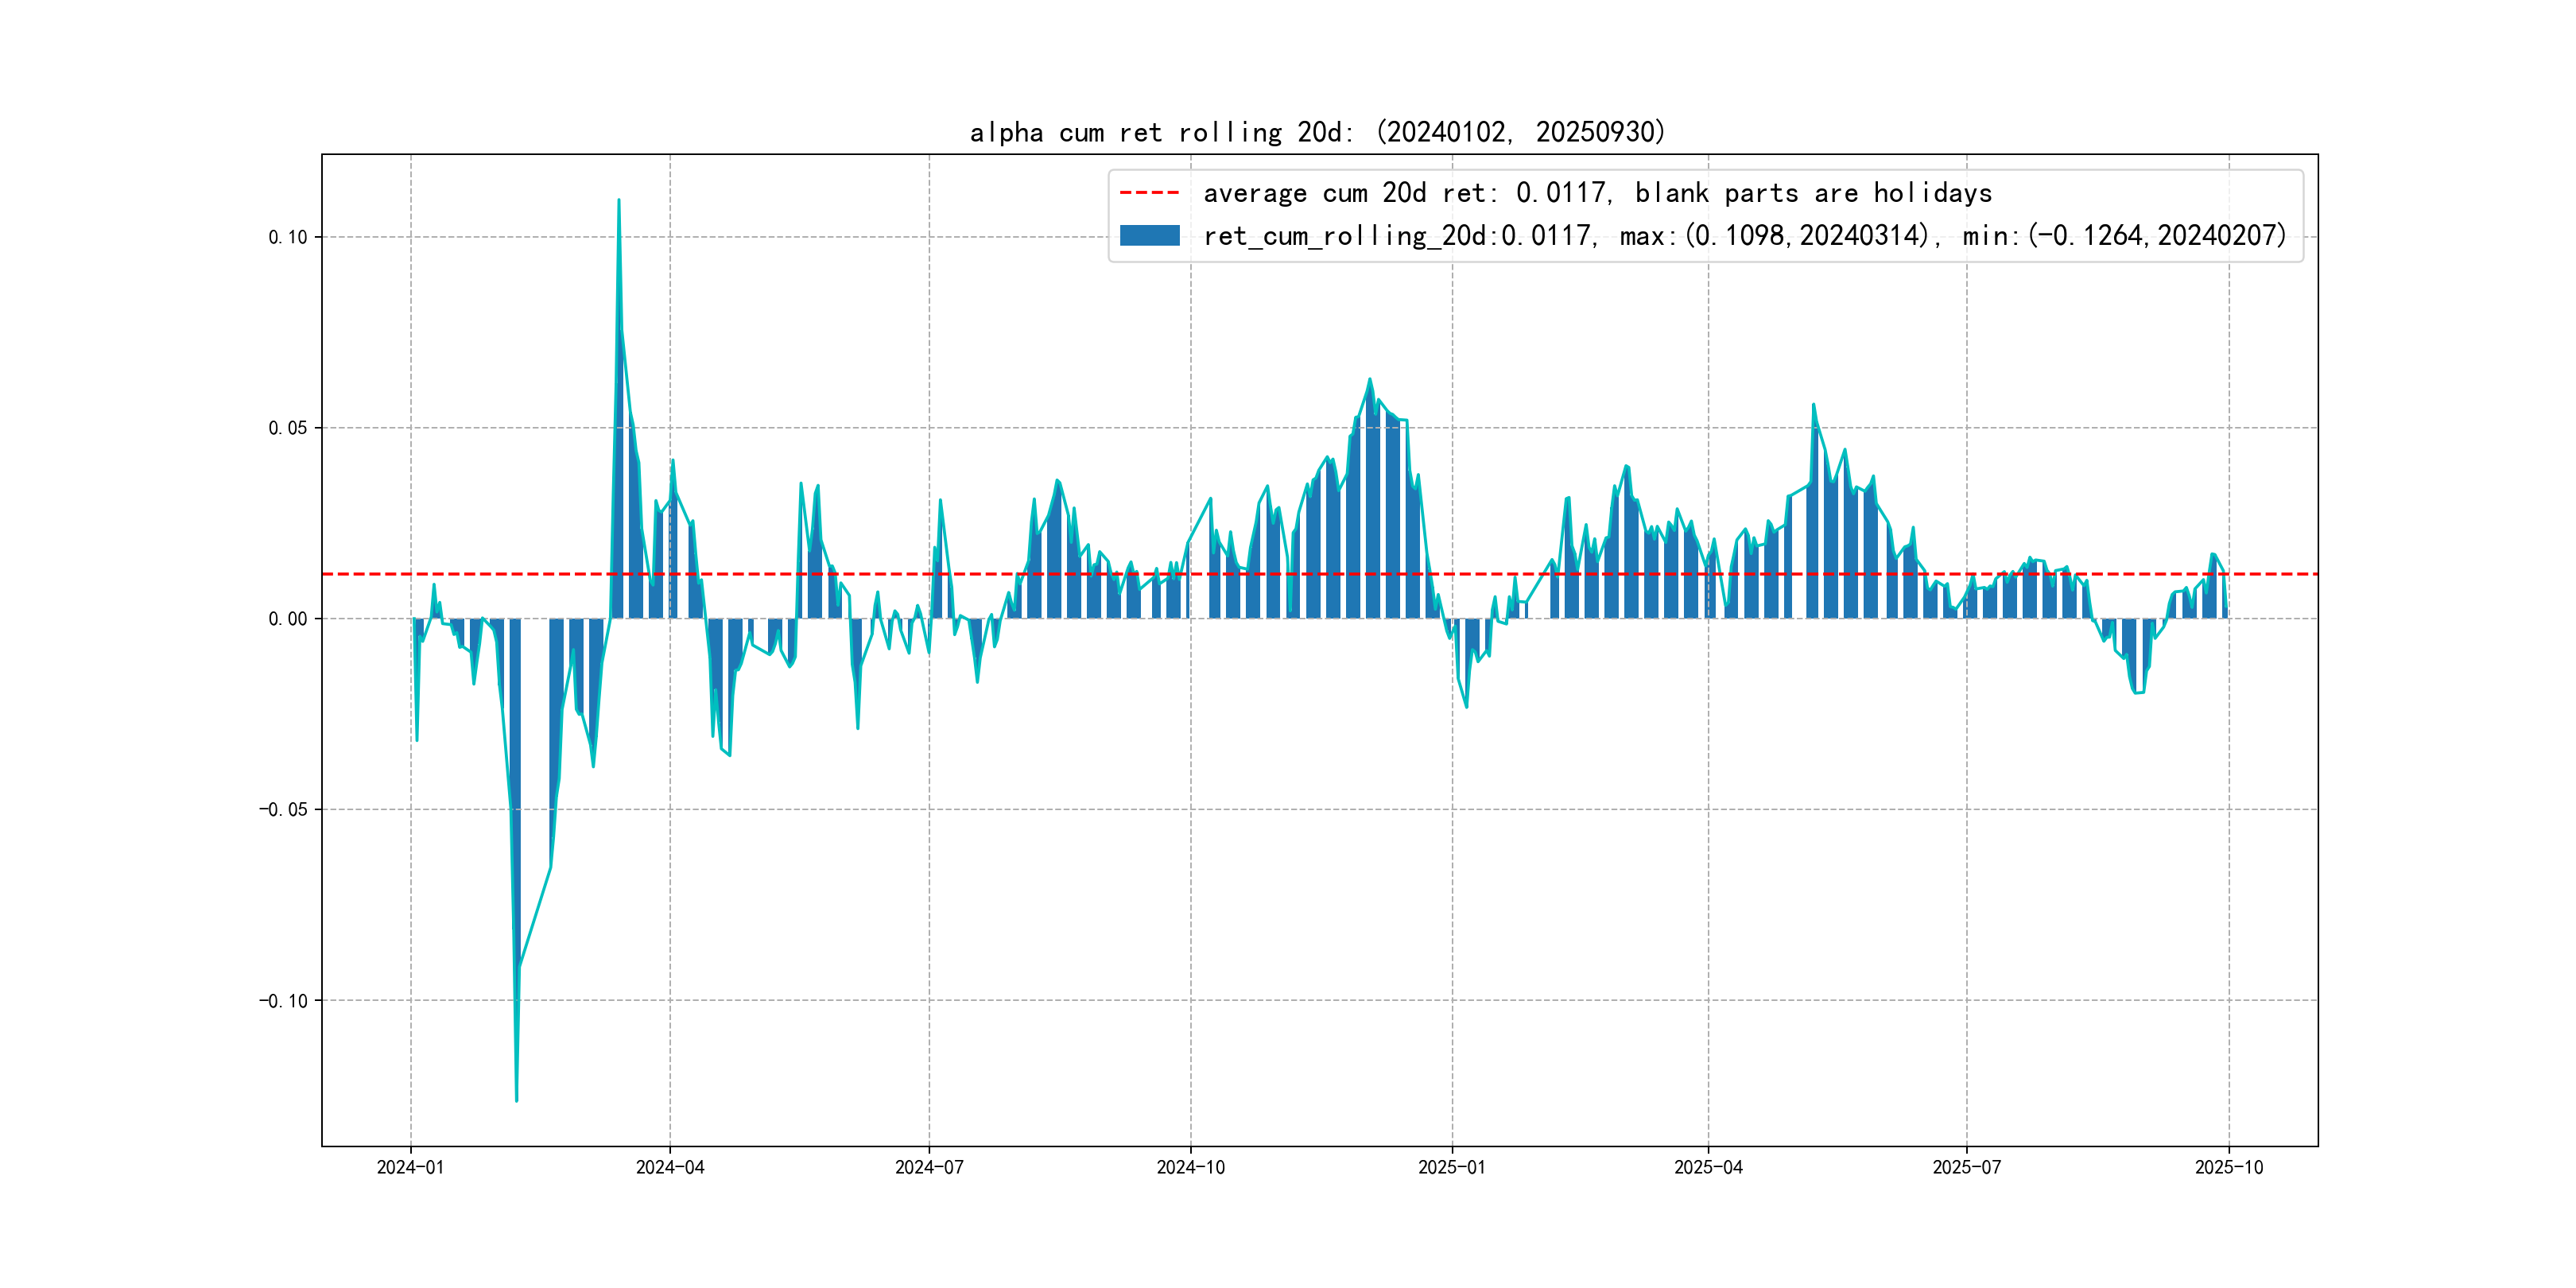Image resolution: width=2576 pixels, height=1288 pixels.
Task: Click the minimum trough in February 2024
Action: point(516,1099)
